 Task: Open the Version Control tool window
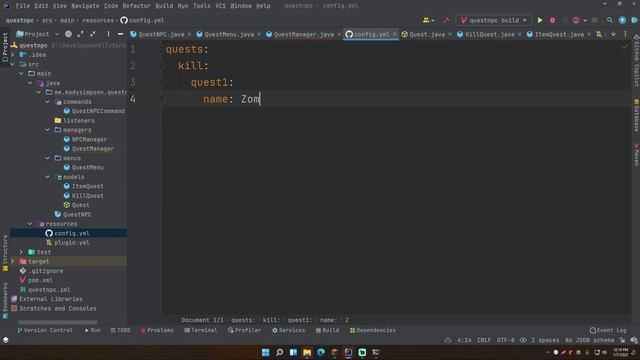click(44, 330)
